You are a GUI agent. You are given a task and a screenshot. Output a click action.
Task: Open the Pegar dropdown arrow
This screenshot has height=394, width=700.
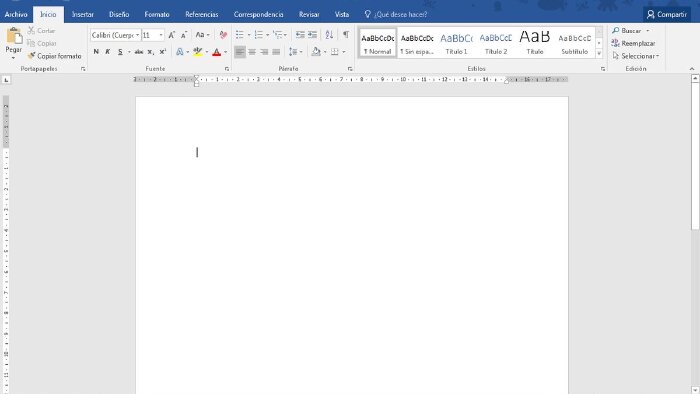[13, 58]
